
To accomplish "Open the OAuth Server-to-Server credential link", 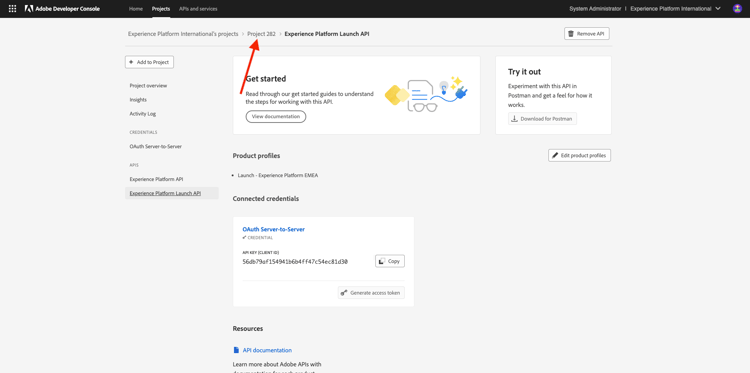I will pos(274,229).
